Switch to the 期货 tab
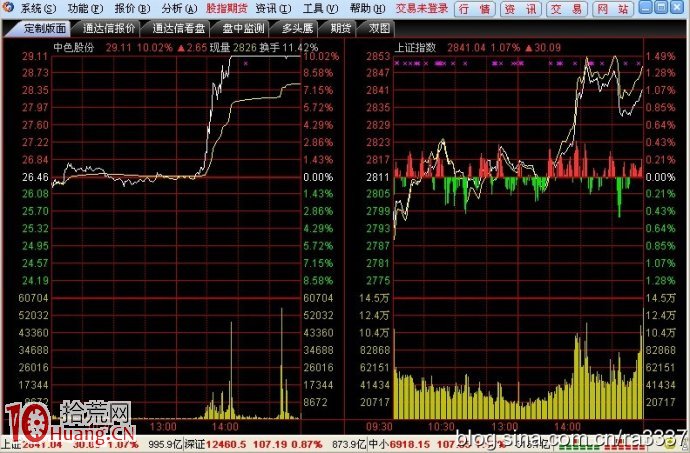 (x=341, y=28)
